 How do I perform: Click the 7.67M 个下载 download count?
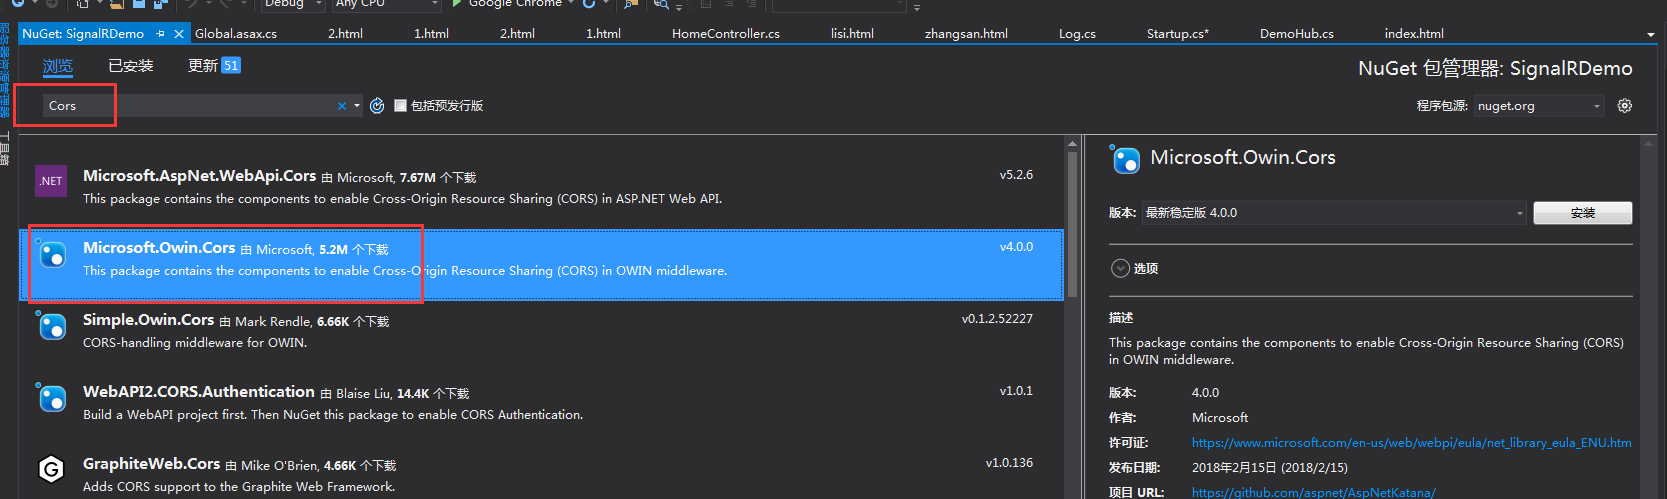coord(438,178)
